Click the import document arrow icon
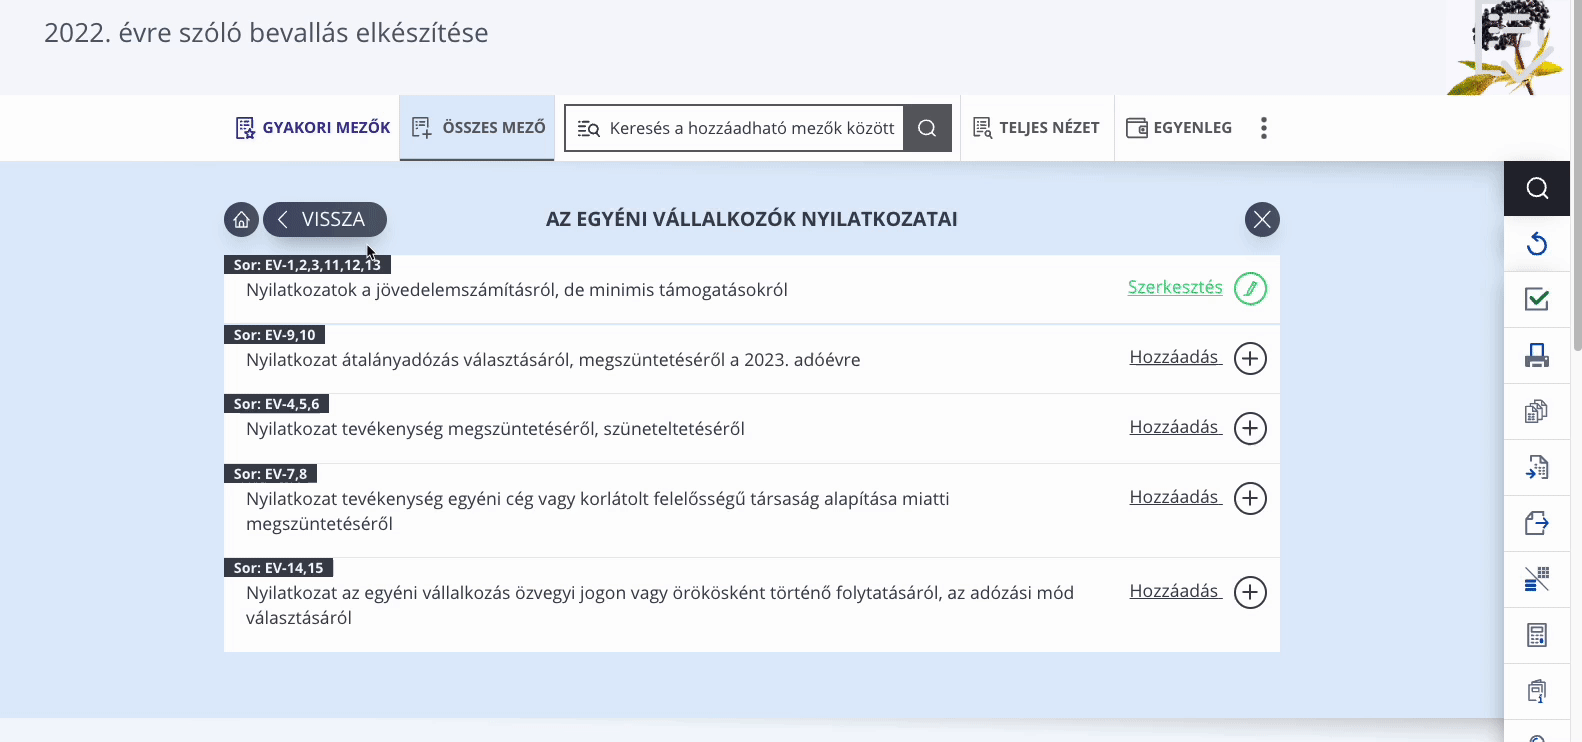The height and width of the screenshot is (742, 1582). tap(1537, 467)
